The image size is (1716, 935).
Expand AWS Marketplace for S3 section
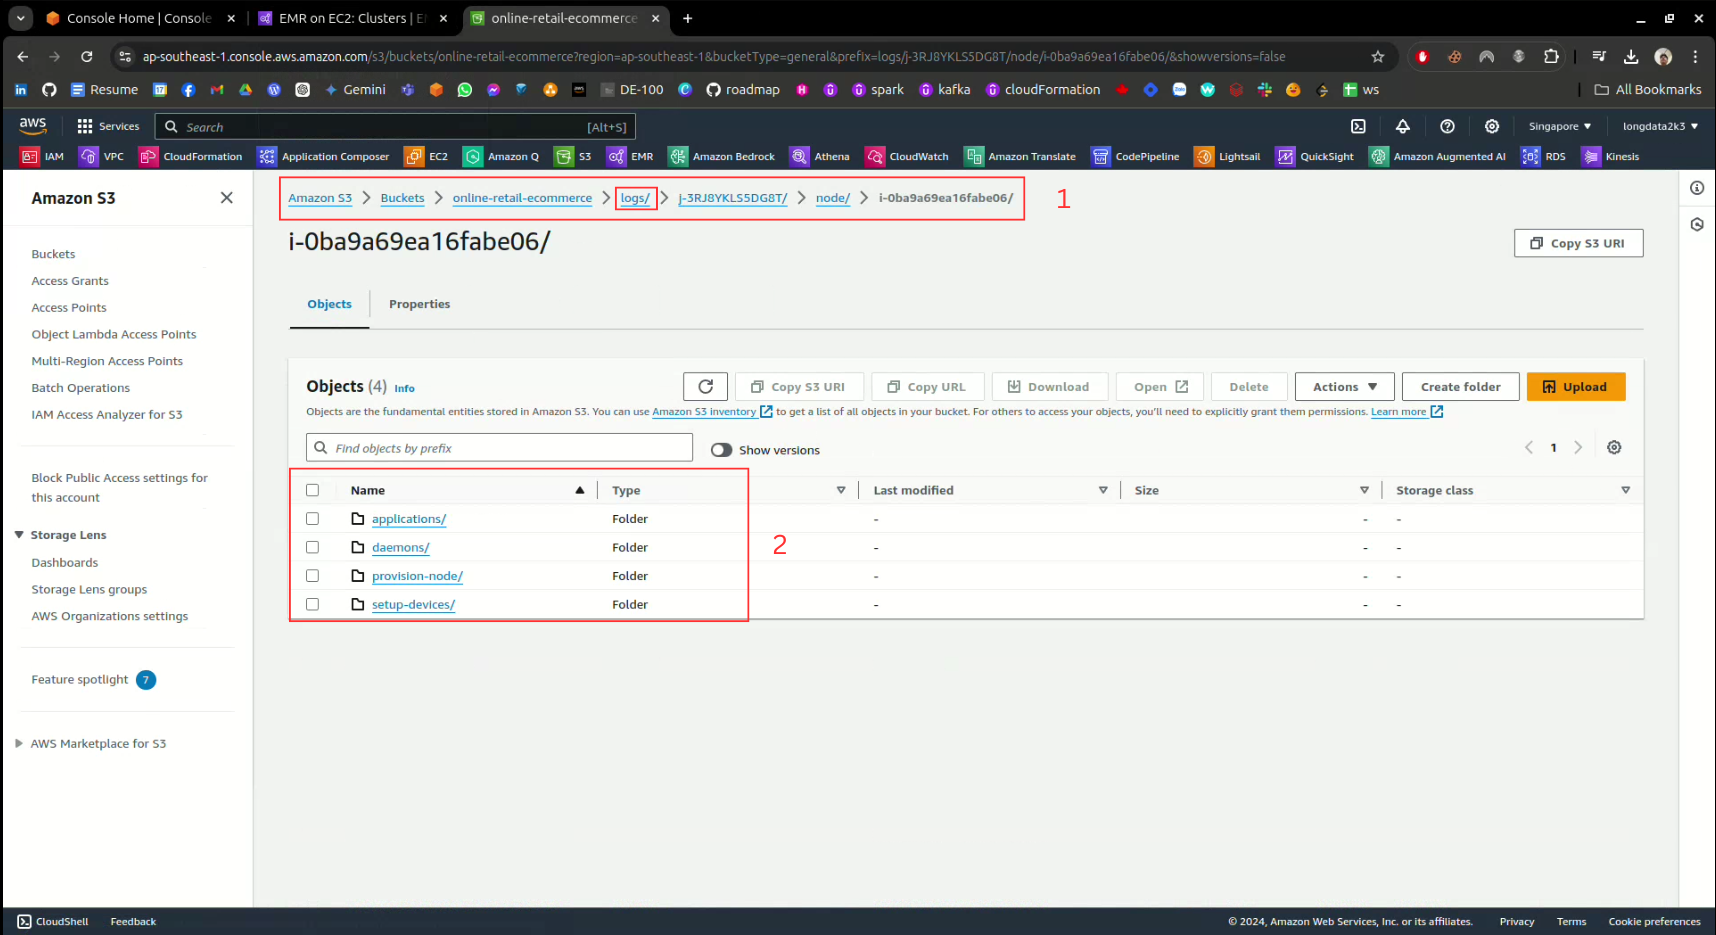pos(19,743)
